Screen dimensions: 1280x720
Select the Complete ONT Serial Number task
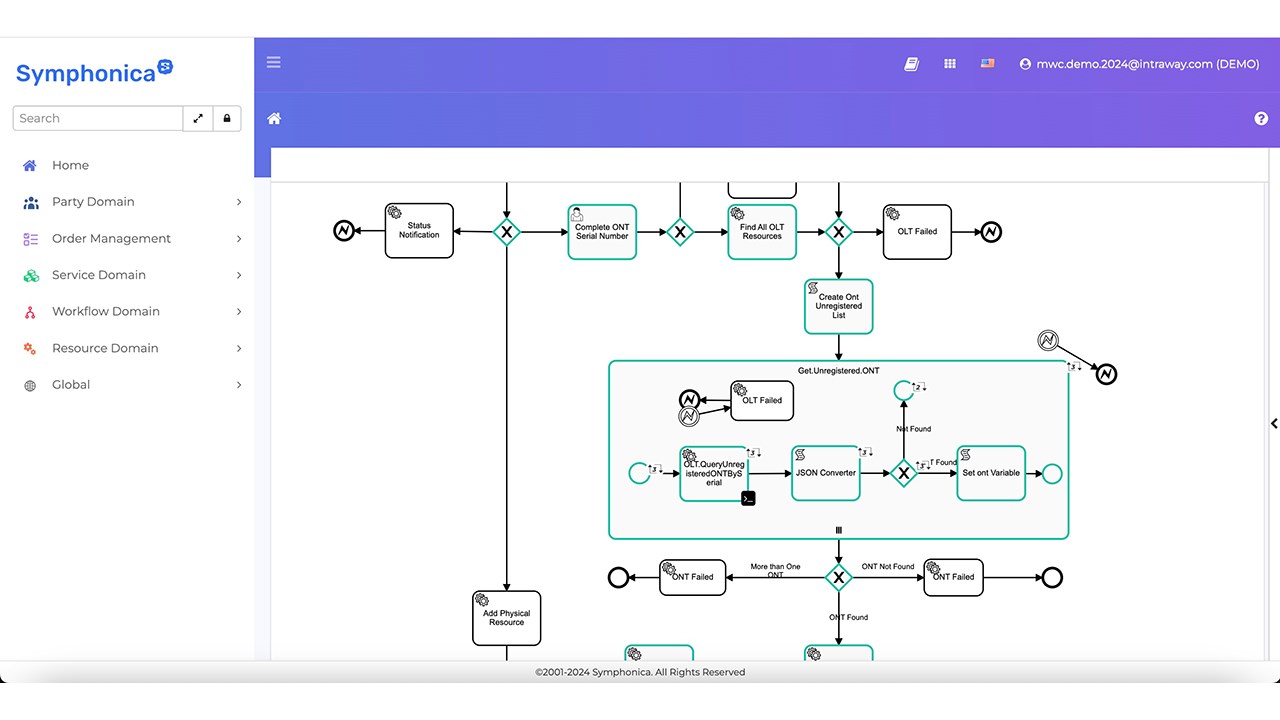(x=602, y=232)
